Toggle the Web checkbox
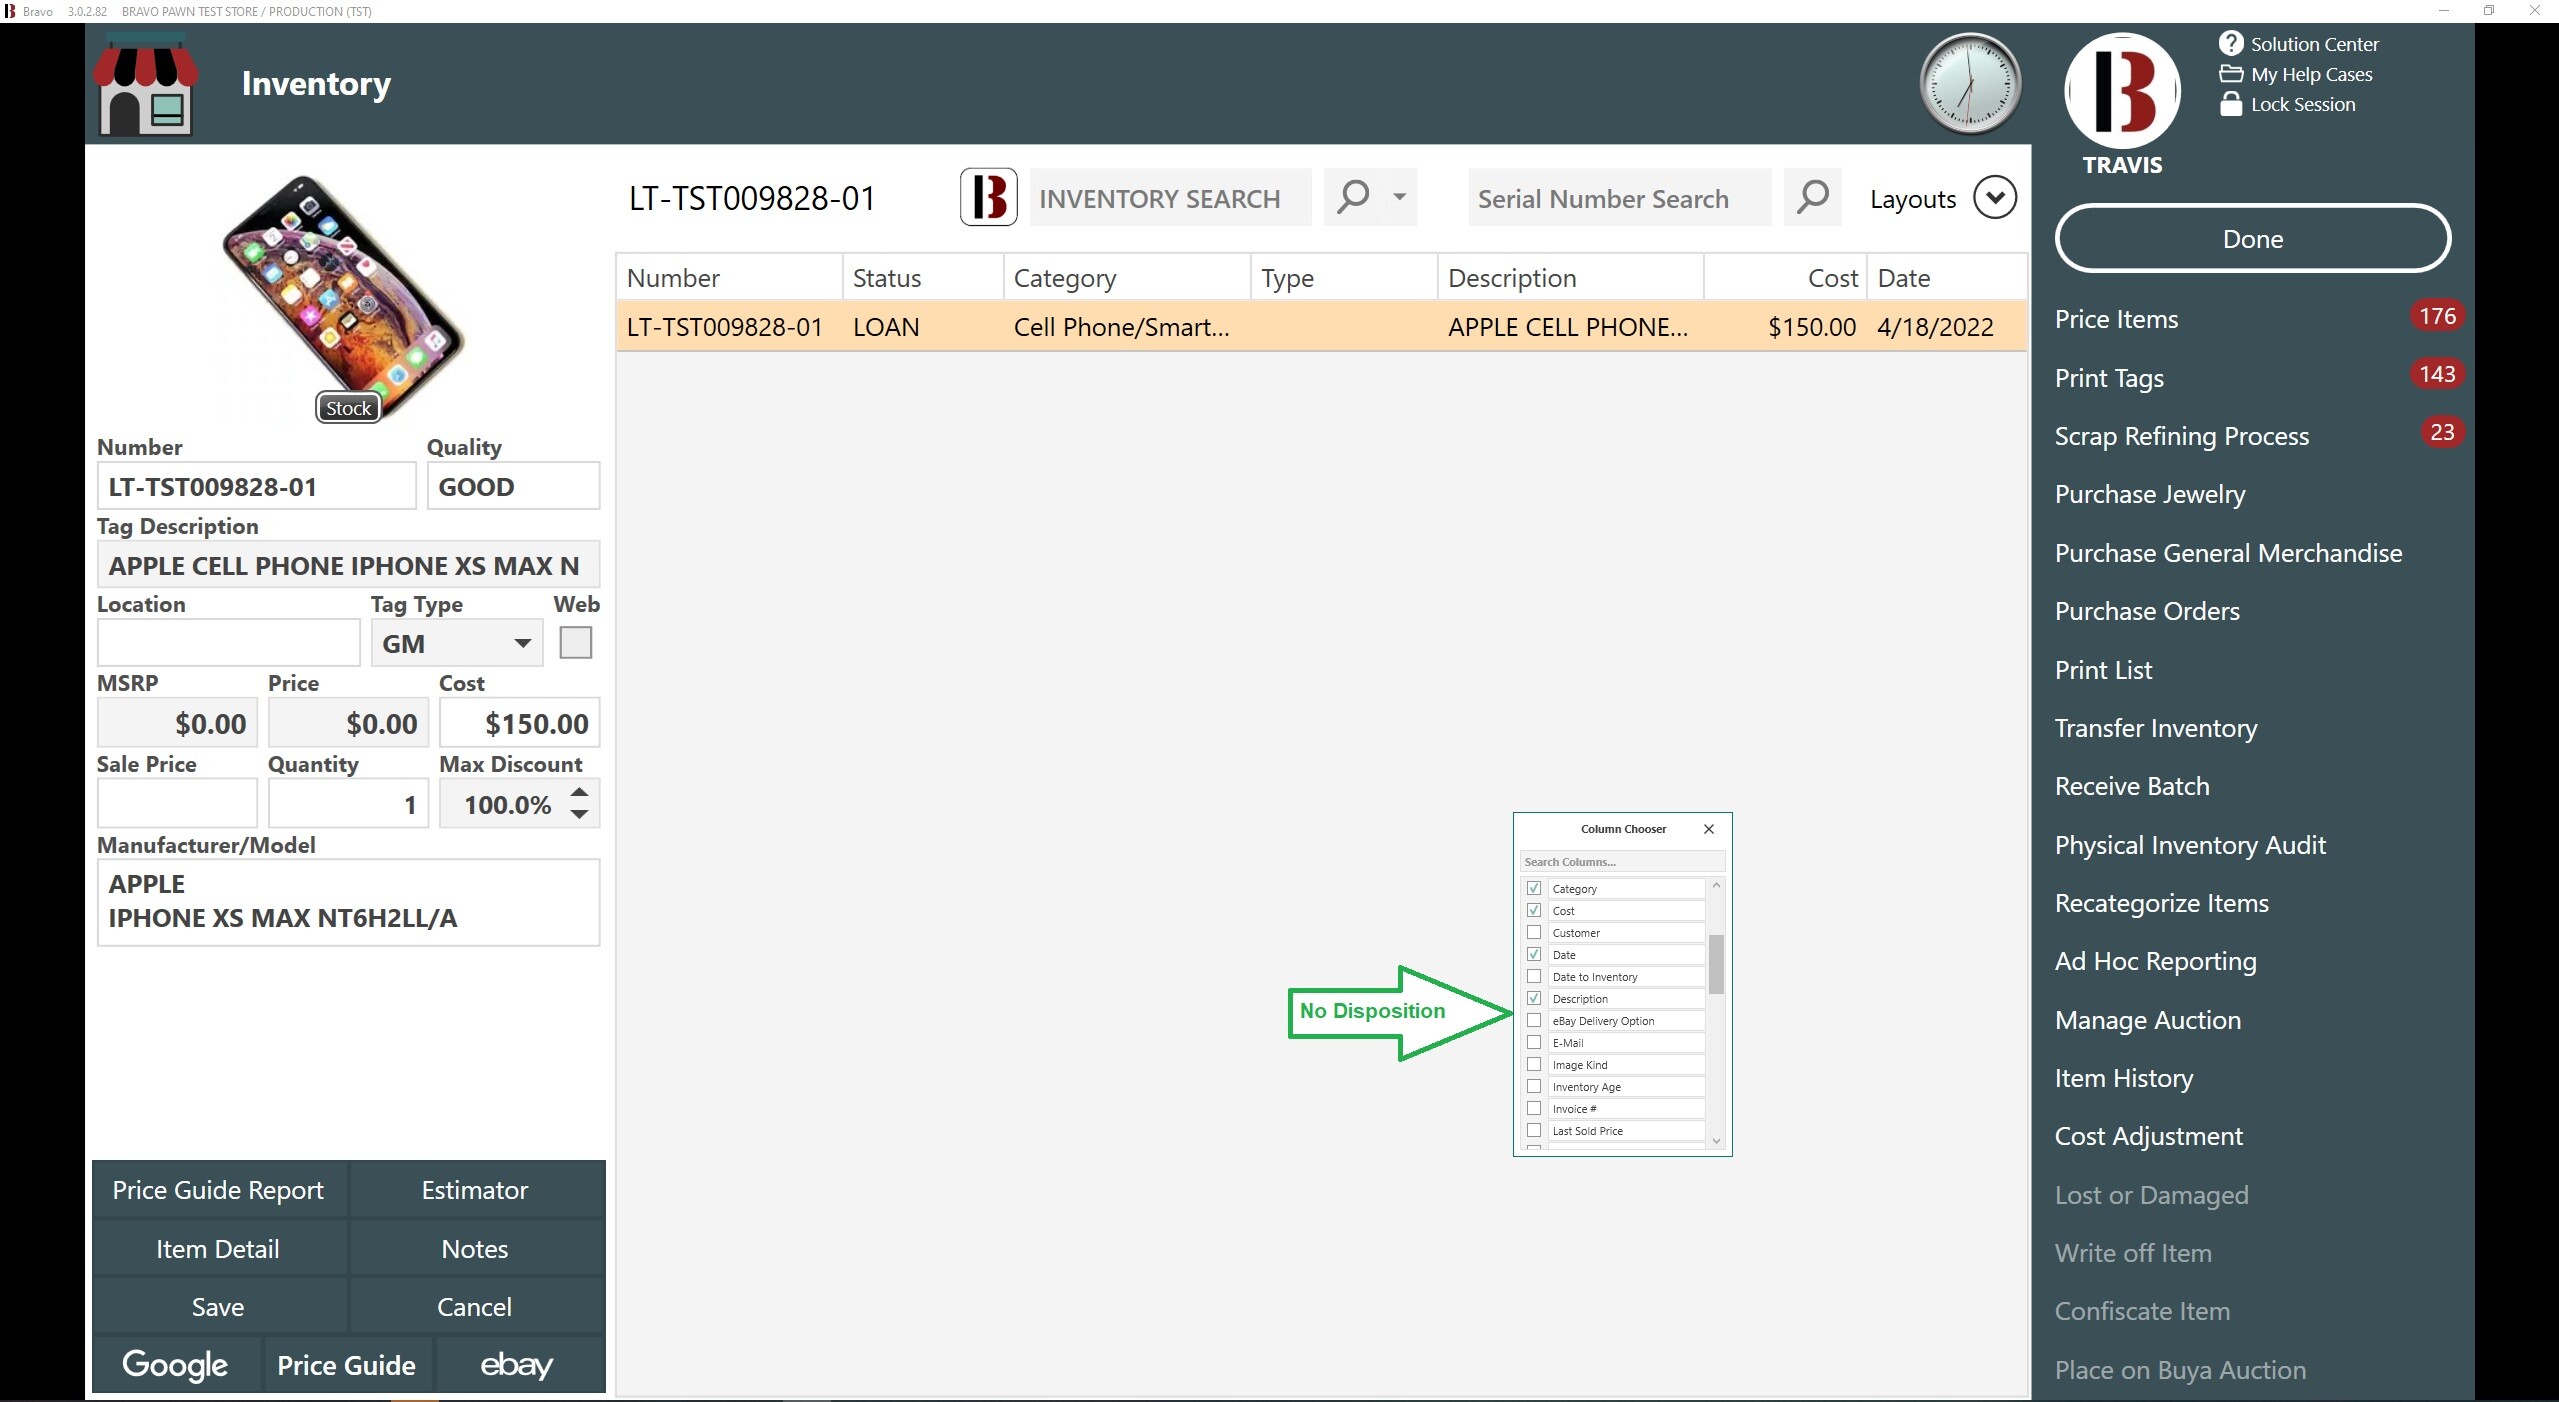Screen dimensions: 2559x1402 [575, 642]
